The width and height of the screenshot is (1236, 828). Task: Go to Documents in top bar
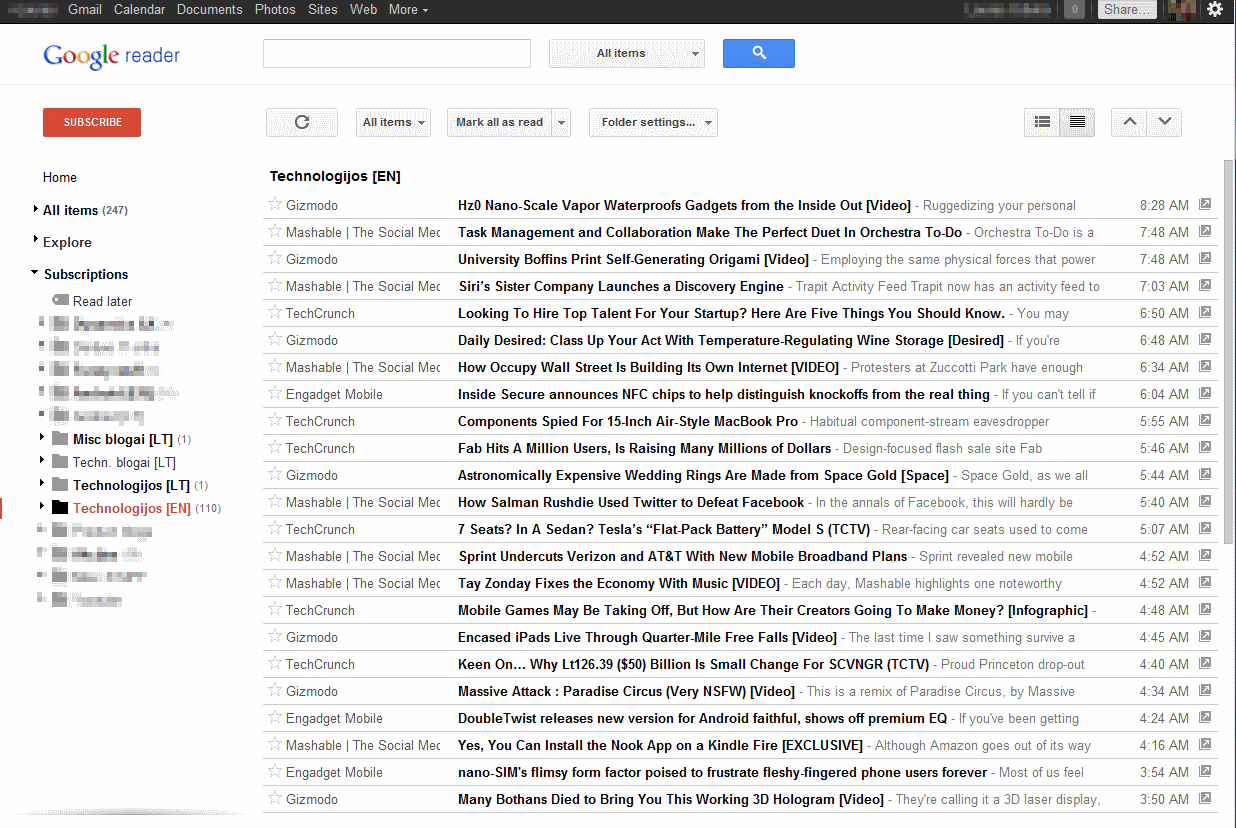pyautogui.click(x=210, y=9)
